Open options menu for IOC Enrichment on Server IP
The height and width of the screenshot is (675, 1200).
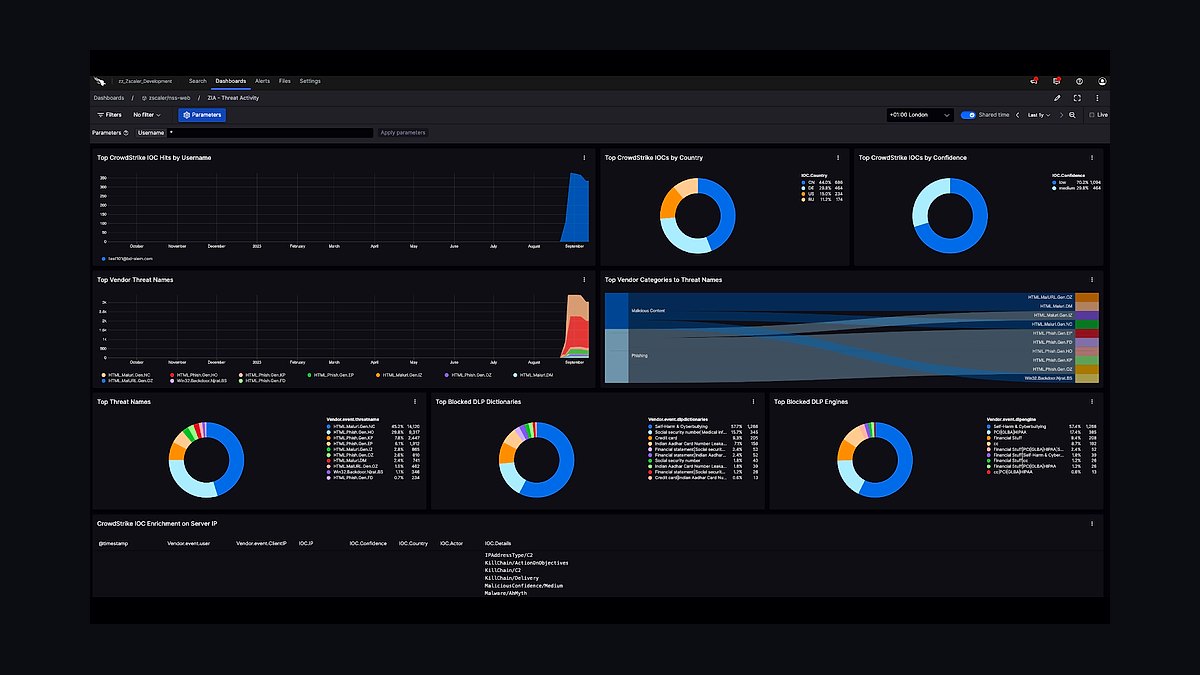[x=1092, y=523]
